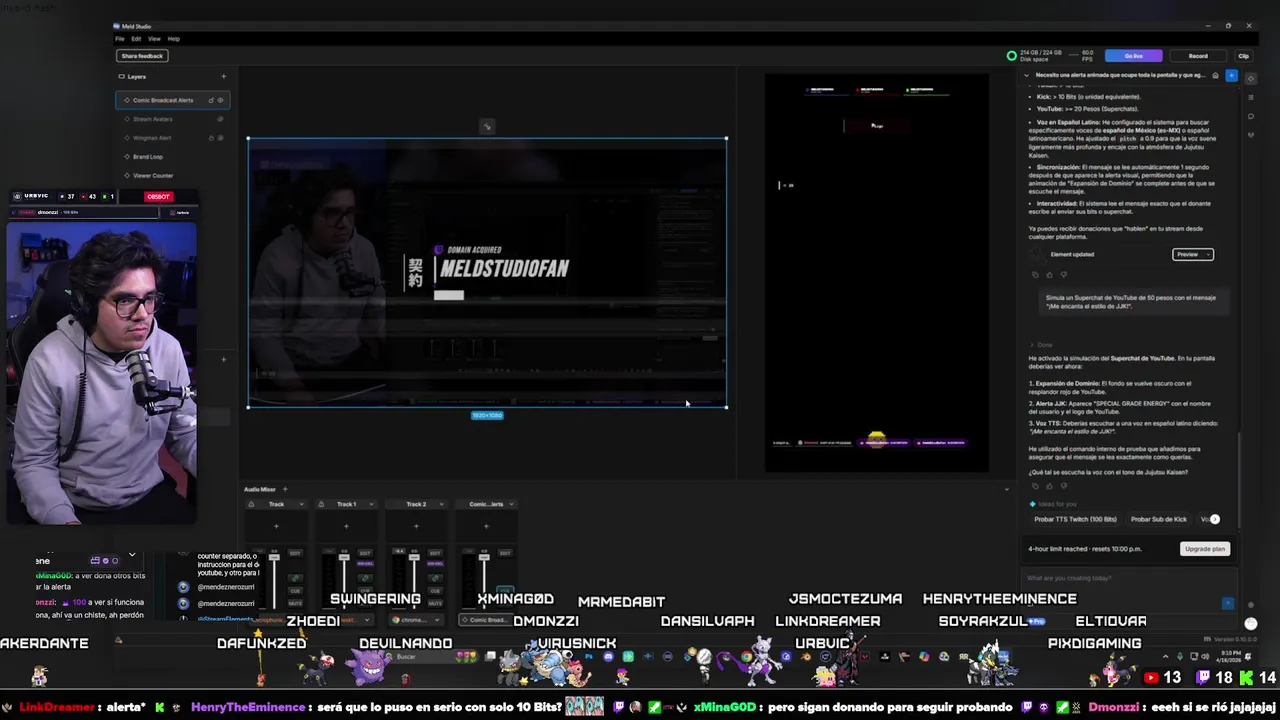Screen dimensions: 1280x720
Task: Click the Upgrade plan button
Action: pos(1204,549)
